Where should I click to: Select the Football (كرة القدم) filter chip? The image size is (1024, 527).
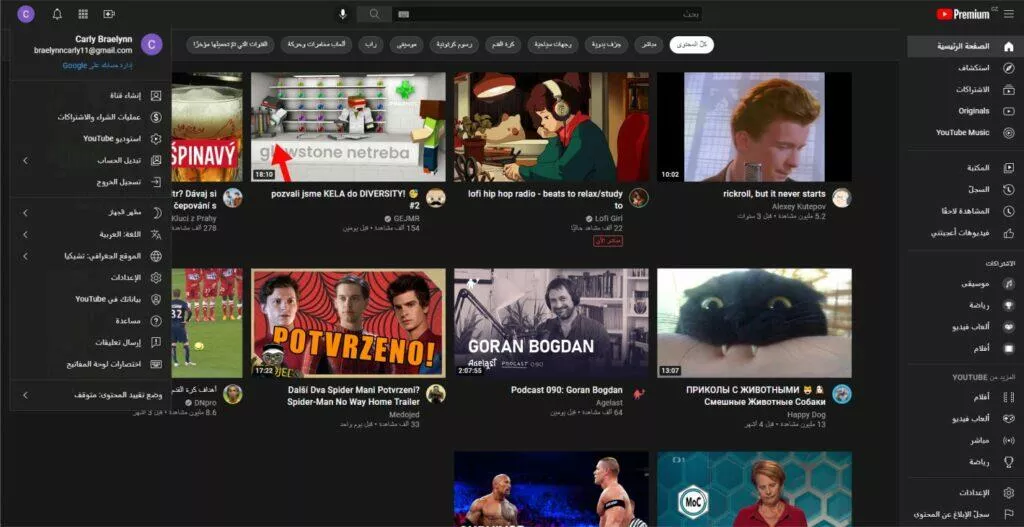[x=503, y=44]
